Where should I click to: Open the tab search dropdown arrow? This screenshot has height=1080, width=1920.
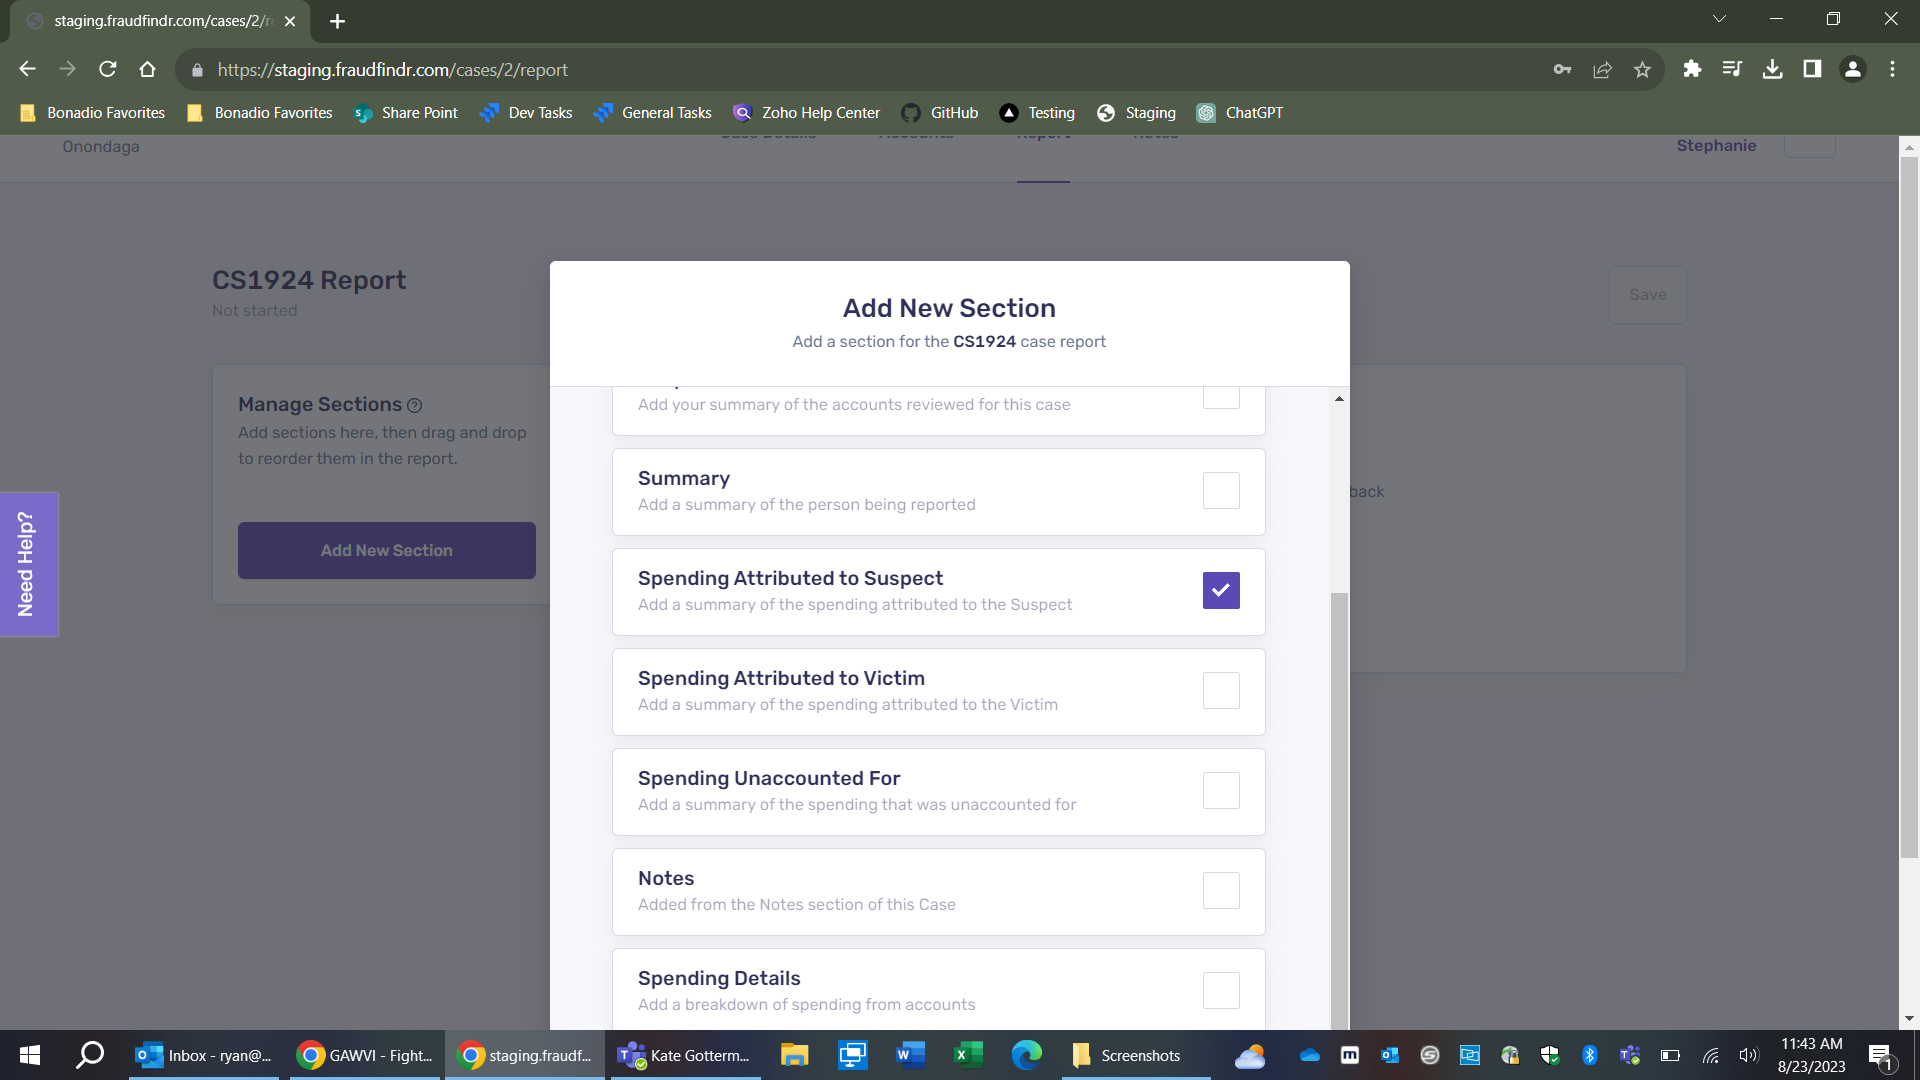point(1719,19)
